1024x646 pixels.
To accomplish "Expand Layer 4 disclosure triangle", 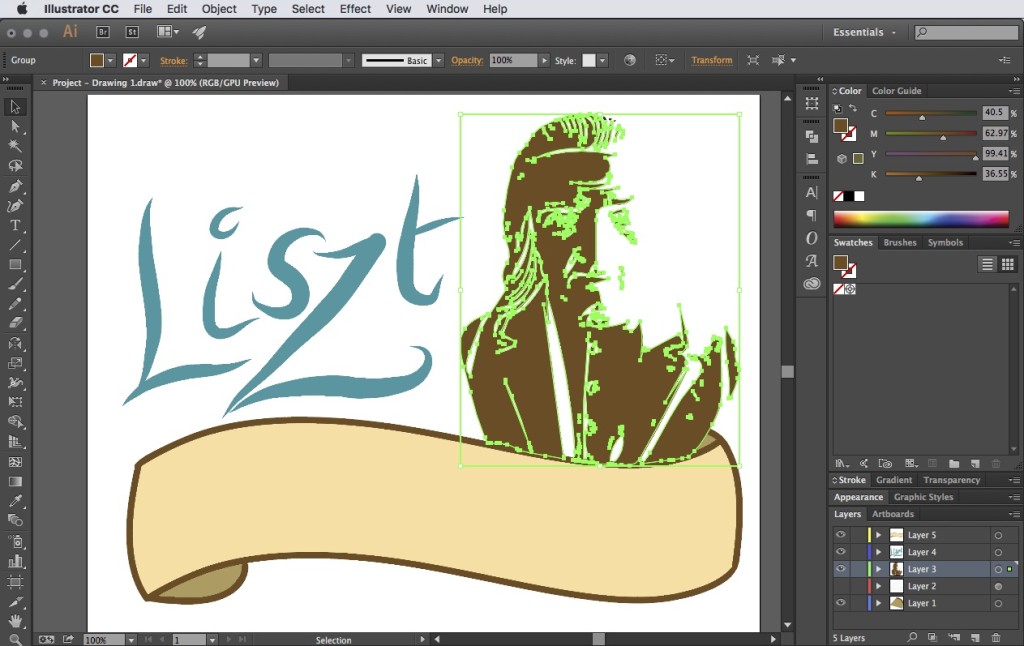I will 878,552.
